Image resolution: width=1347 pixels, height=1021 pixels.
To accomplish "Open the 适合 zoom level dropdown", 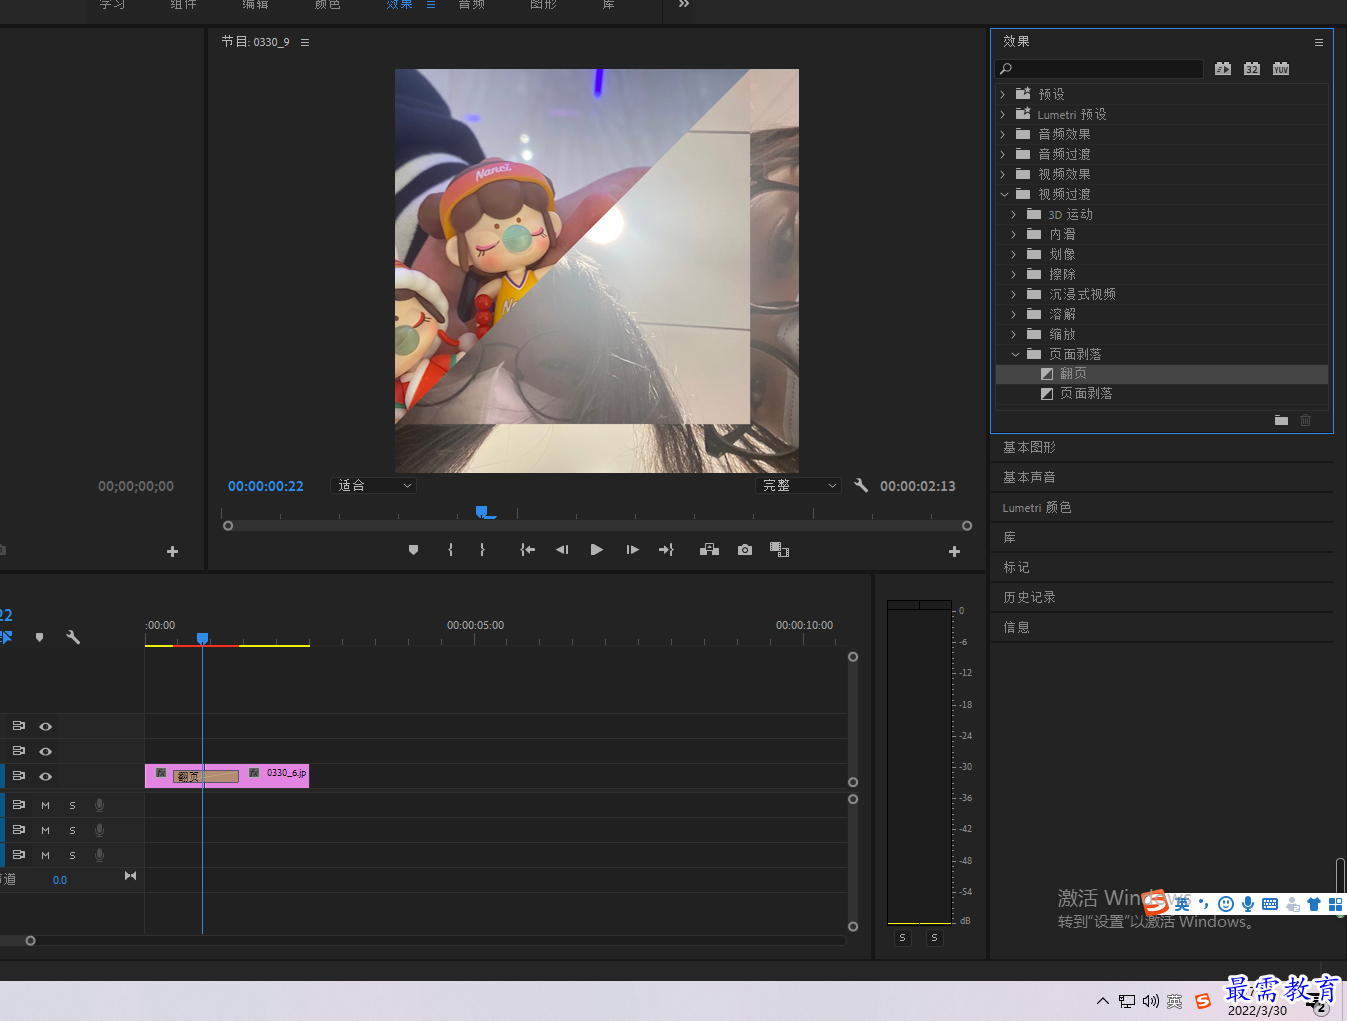I will (x=373, y=485).
